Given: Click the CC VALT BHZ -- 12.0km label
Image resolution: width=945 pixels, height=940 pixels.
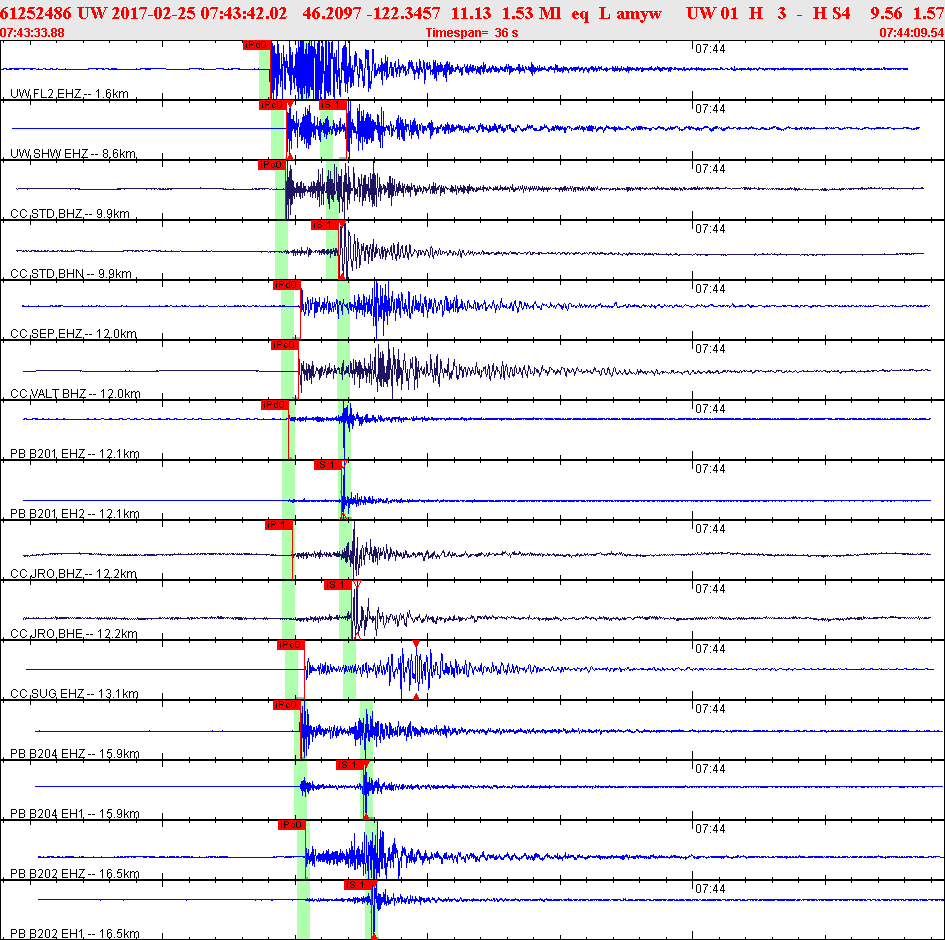Looking at the screenshot, I should click(75, 393).
